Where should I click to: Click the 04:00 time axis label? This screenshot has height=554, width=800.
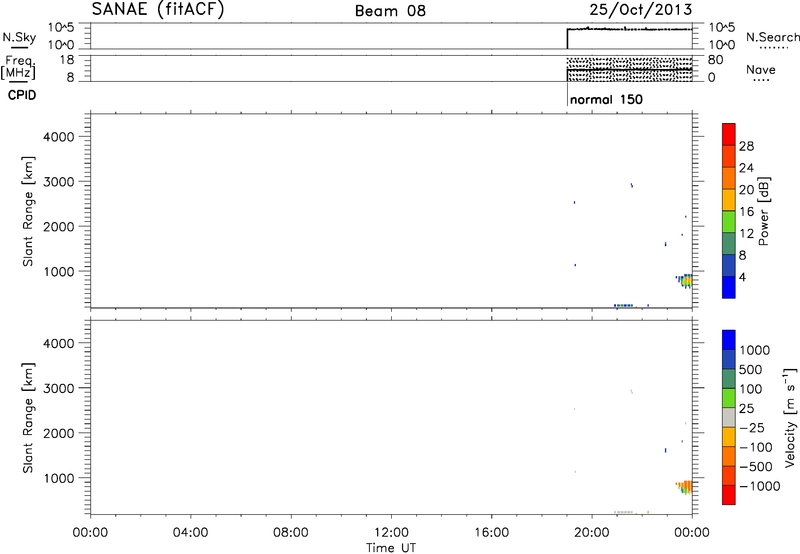191,533
